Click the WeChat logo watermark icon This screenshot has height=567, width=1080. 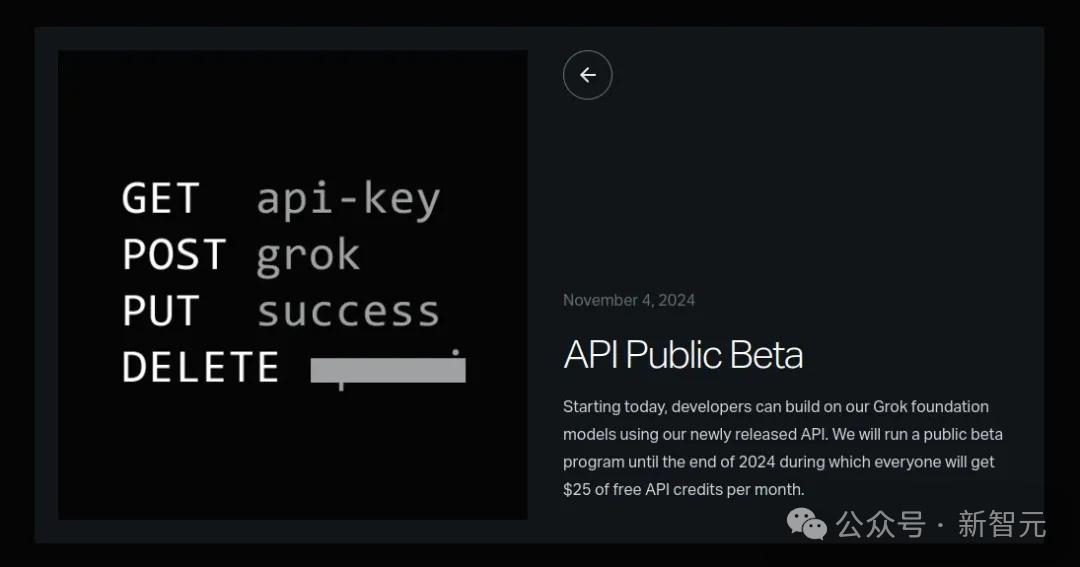pyautogui.click(x=808, y=523)
